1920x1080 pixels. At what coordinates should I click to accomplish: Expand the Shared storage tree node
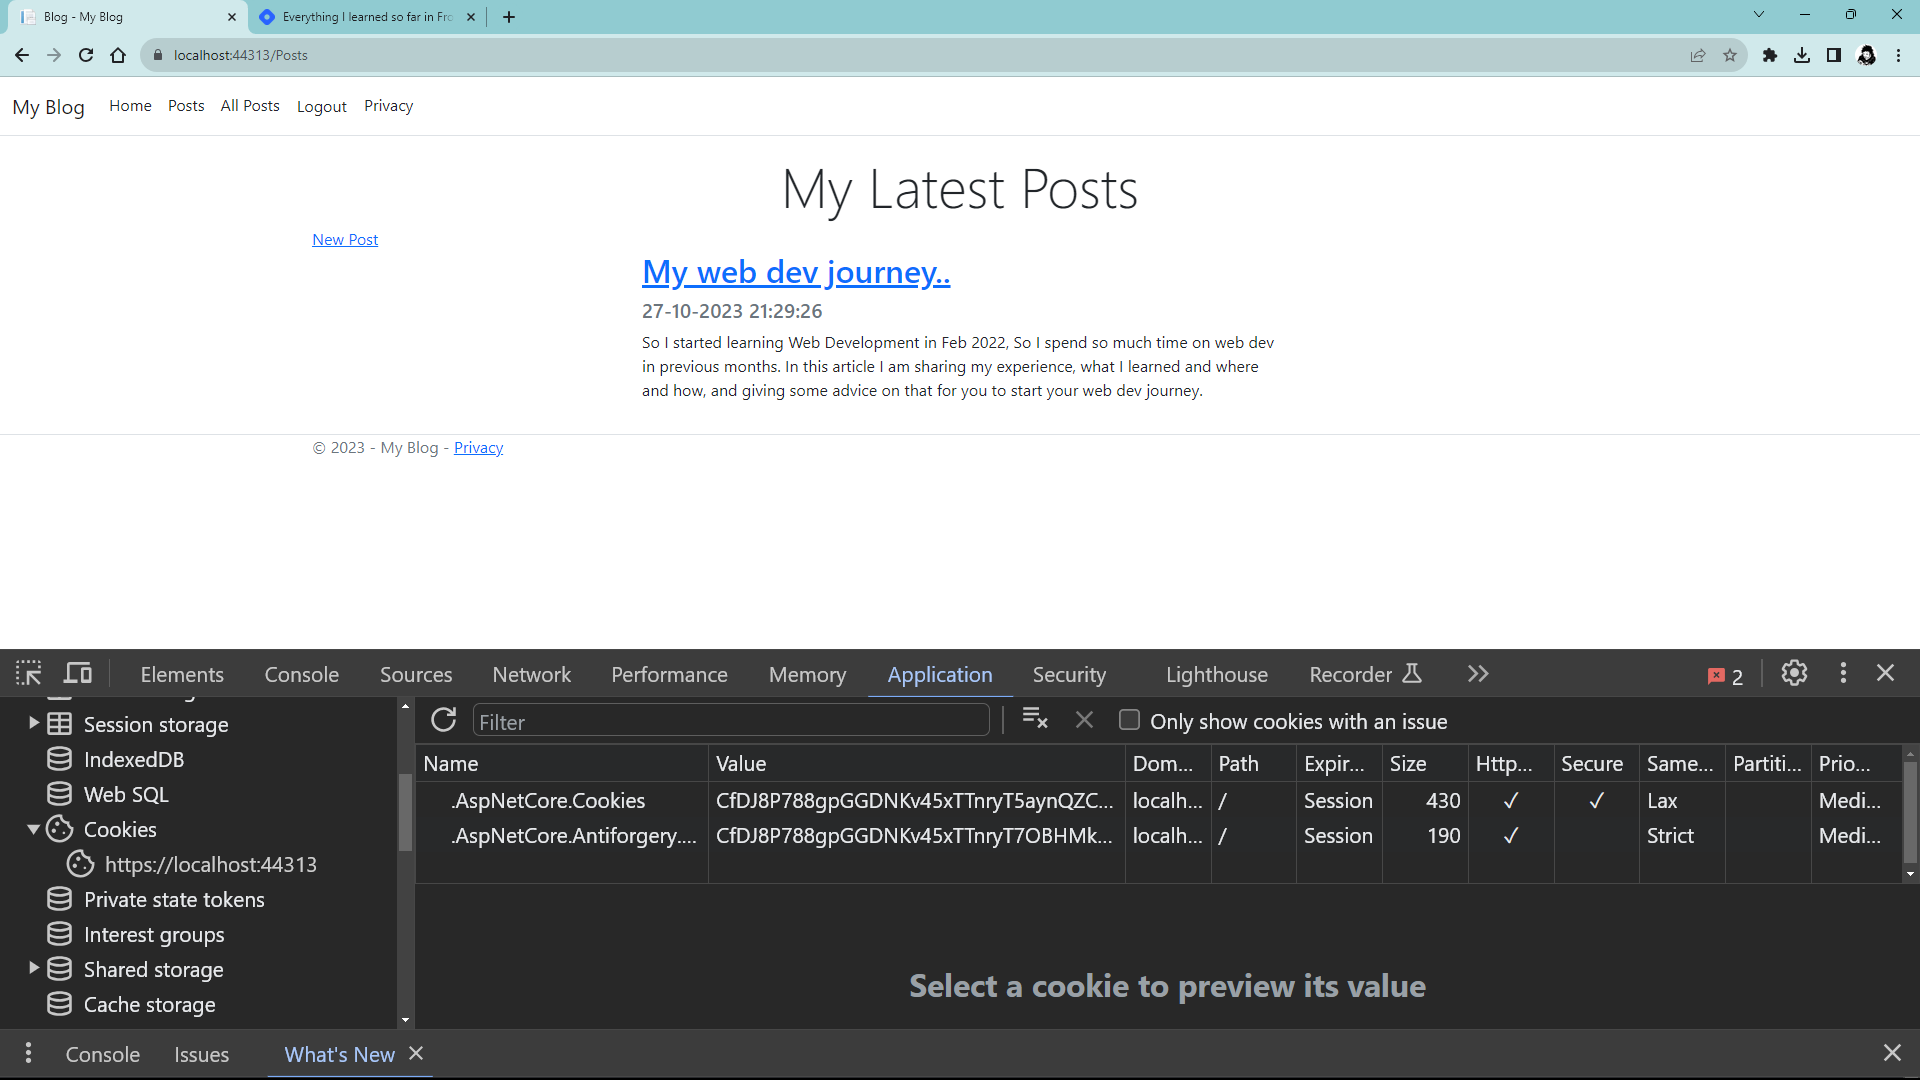[x=33, y=968]
